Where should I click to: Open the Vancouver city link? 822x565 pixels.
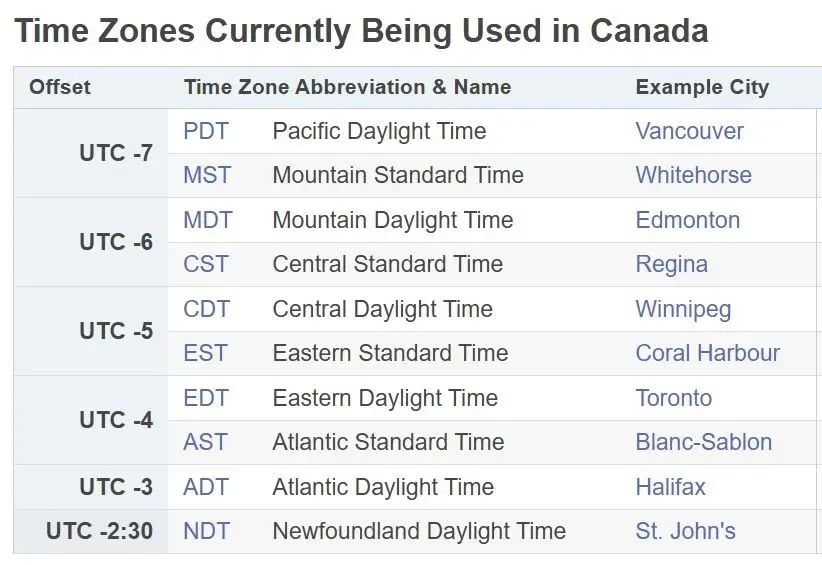tap(689, 131)
